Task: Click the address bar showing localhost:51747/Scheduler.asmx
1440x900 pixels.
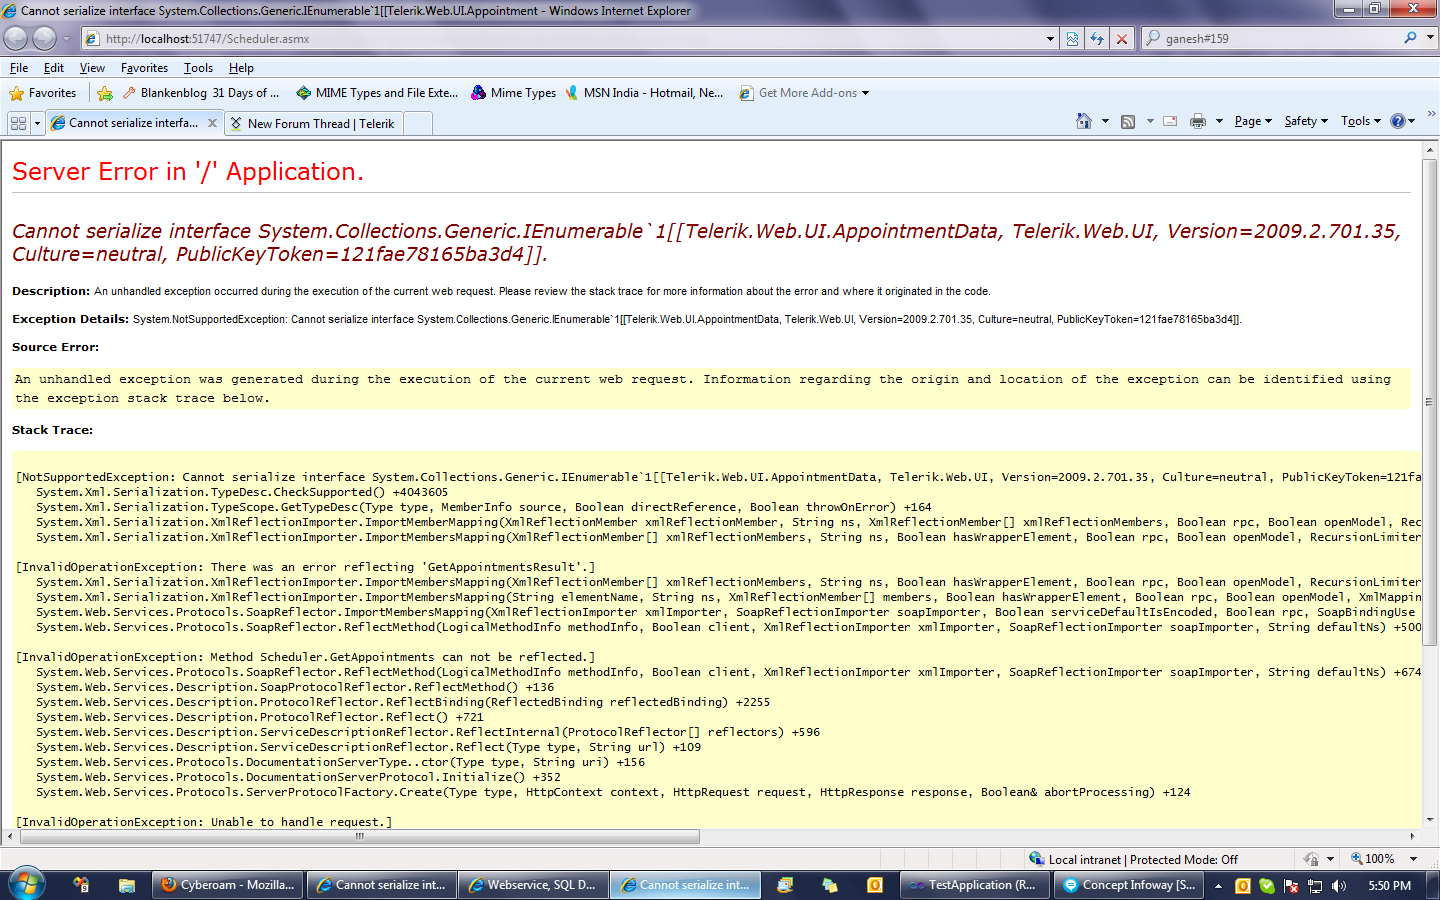Action: click(x=562, y=39)
